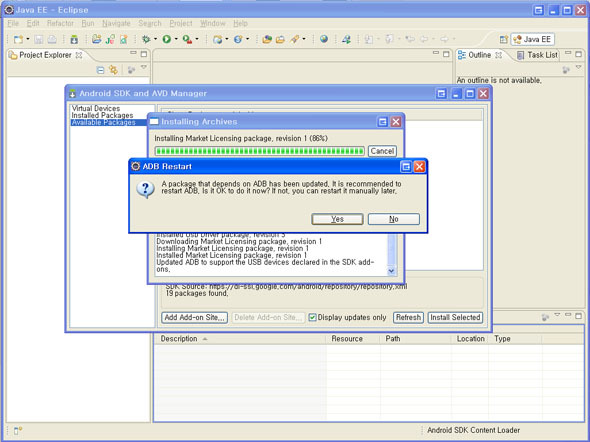Click Android SDK Content Loader status text

[473, 430]
